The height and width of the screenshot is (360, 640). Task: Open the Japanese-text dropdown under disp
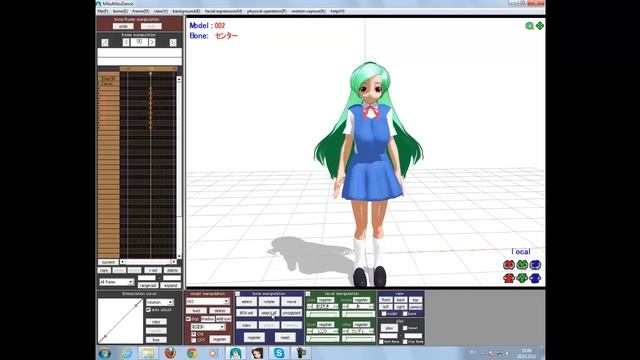click(208, 327)
